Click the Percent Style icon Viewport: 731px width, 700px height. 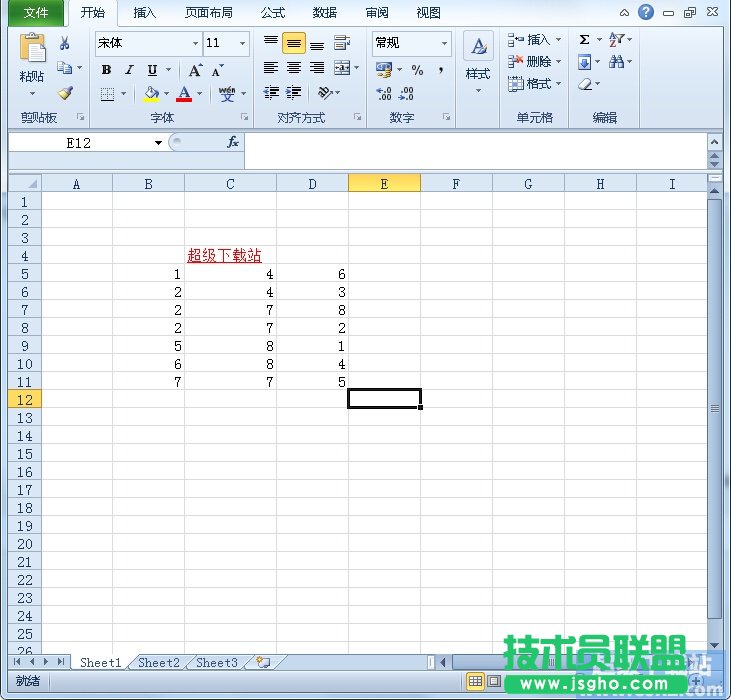pyautogui.click(x=417, y=70)
